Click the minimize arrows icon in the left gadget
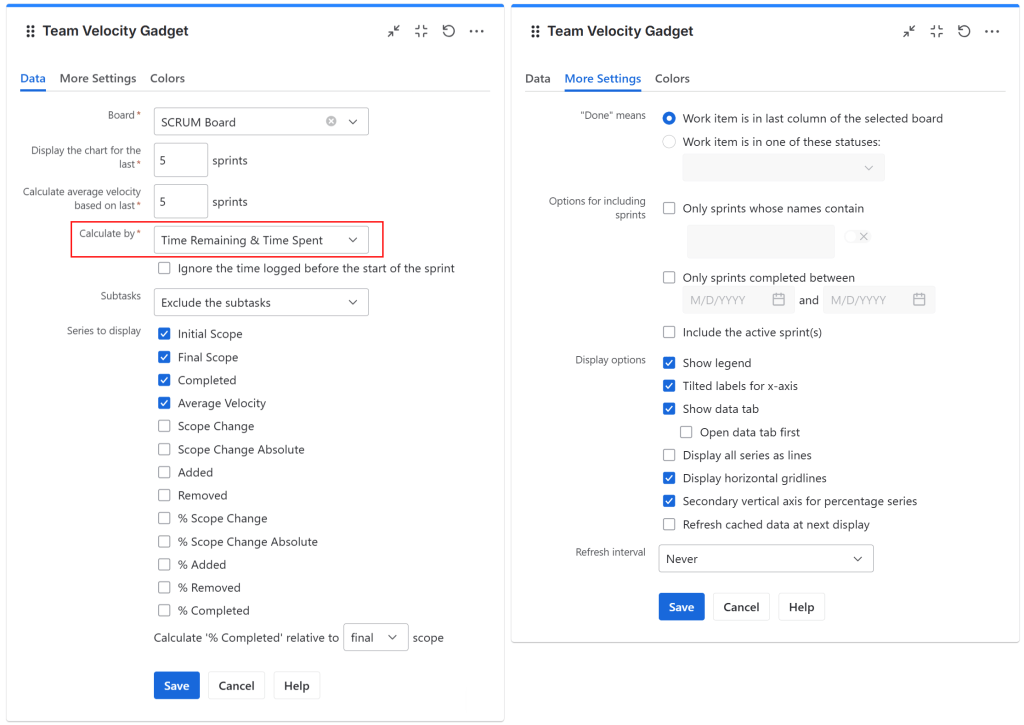Screen dimensions: 1024x725 pos(394,31)
